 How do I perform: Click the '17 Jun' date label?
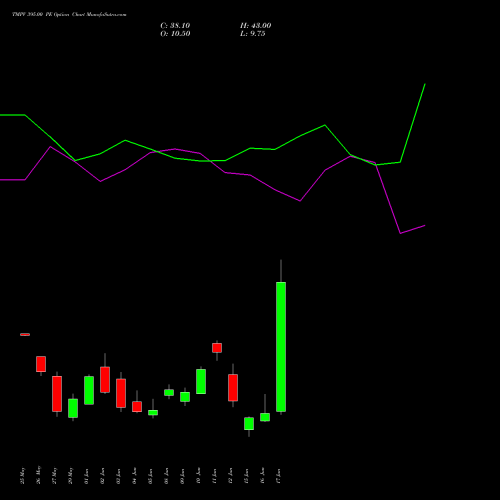point(279,476)
